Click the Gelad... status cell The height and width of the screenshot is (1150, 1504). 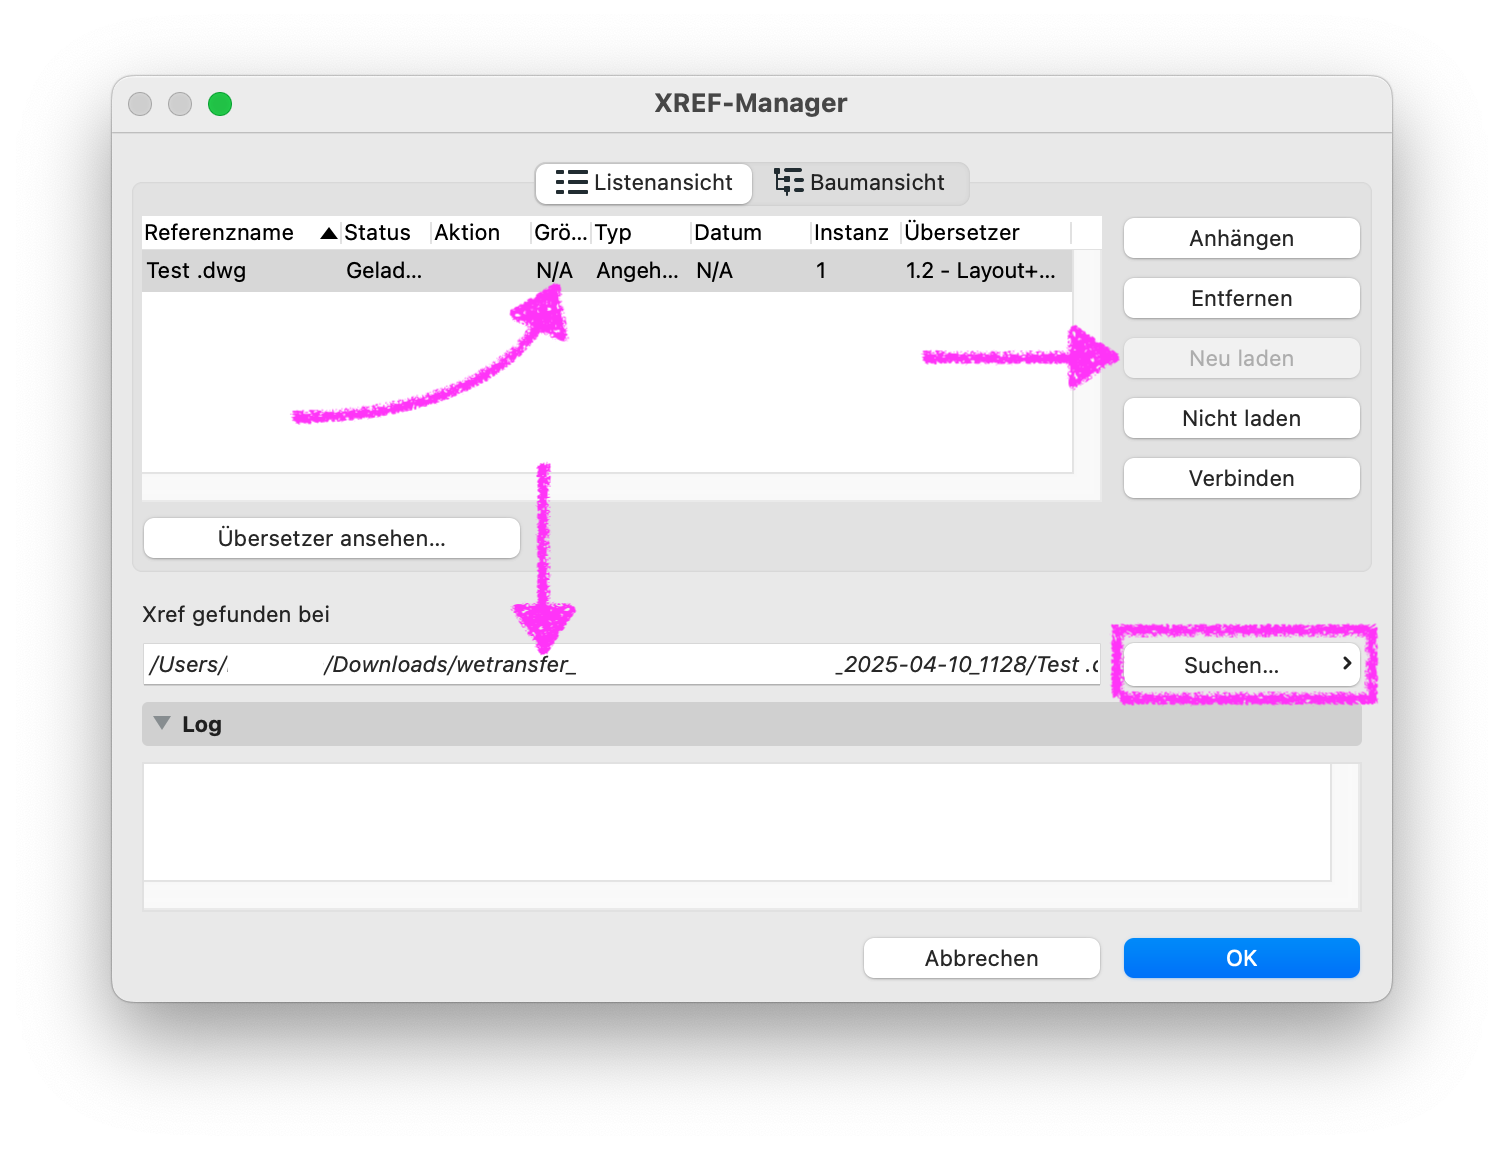click(384, 271)
